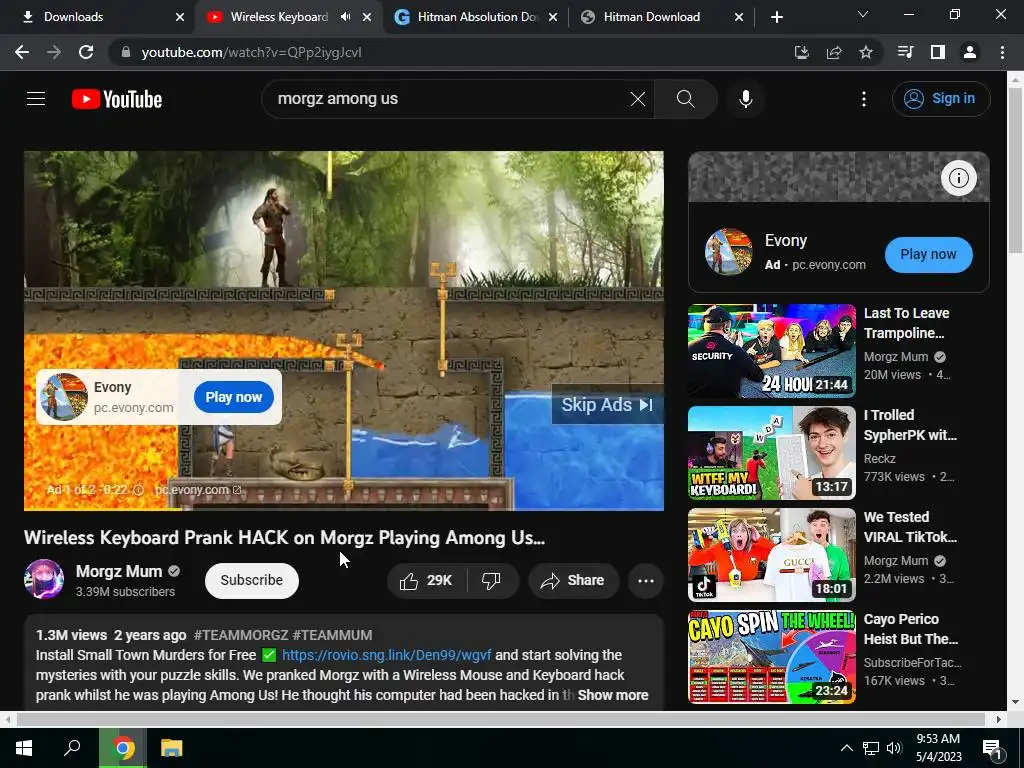Click Play now in sidebar Evony ad

pos(928,255)
